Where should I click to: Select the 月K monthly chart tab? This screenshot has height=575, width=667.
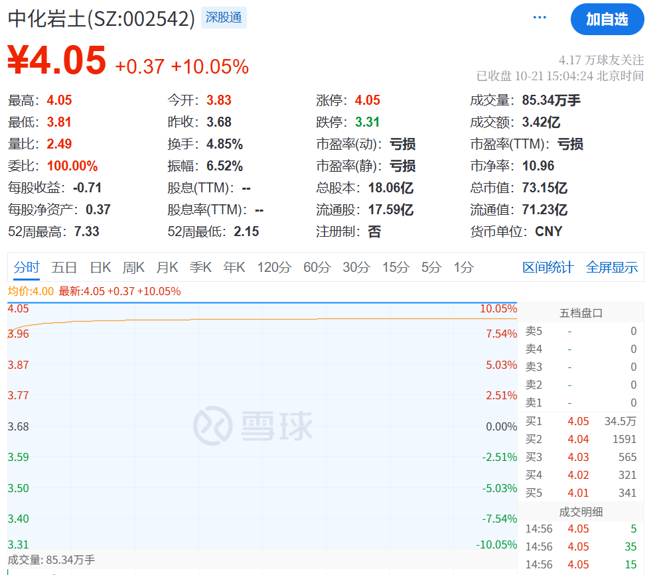coord(167,267)
